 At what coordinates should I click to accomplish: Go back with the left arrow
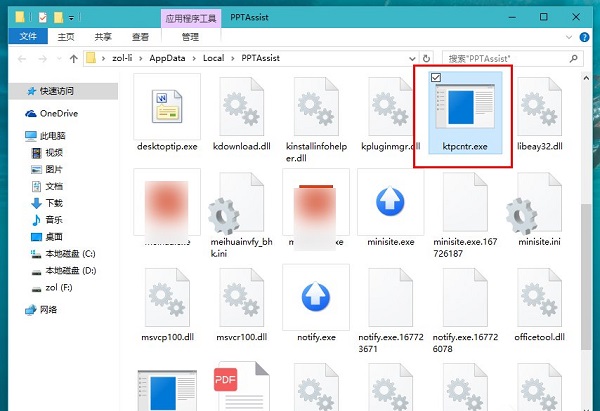pos(22,59)
